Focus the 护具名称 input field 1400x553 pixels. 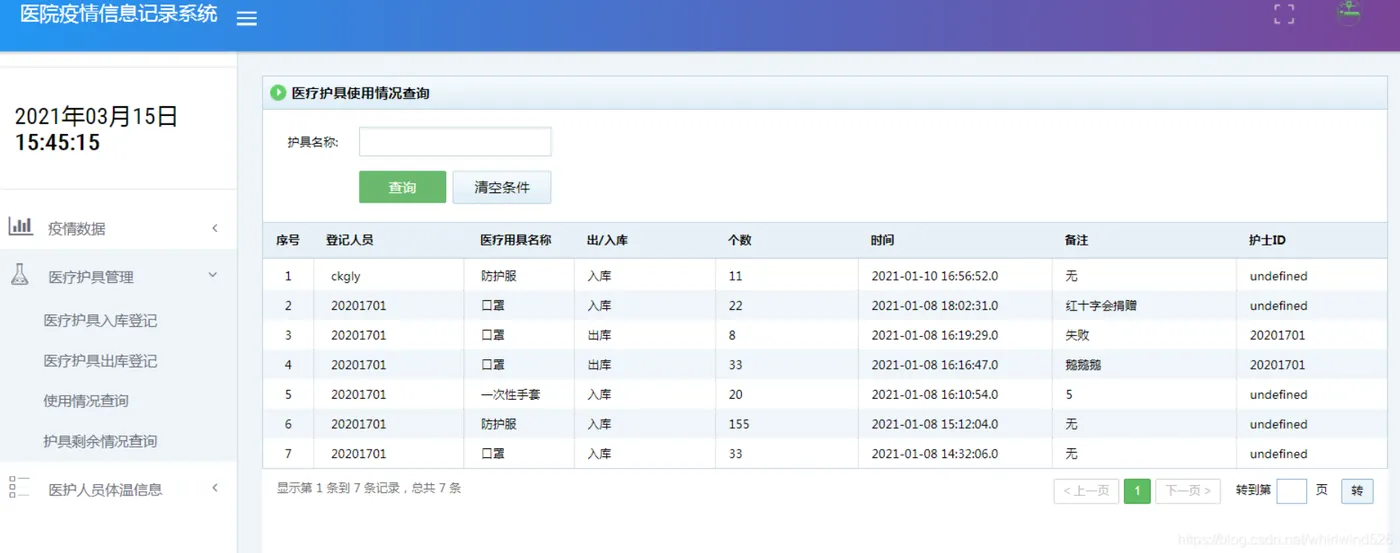click(x=455, y=142)
